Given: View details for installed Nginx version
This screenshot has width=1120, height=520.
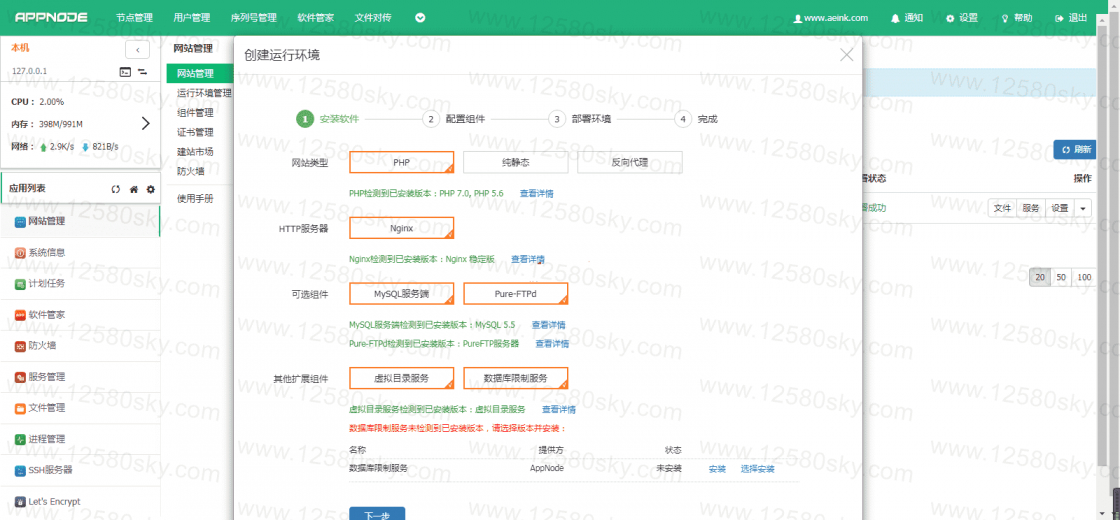Looking at the screenshot, I should tap(528, 259).
